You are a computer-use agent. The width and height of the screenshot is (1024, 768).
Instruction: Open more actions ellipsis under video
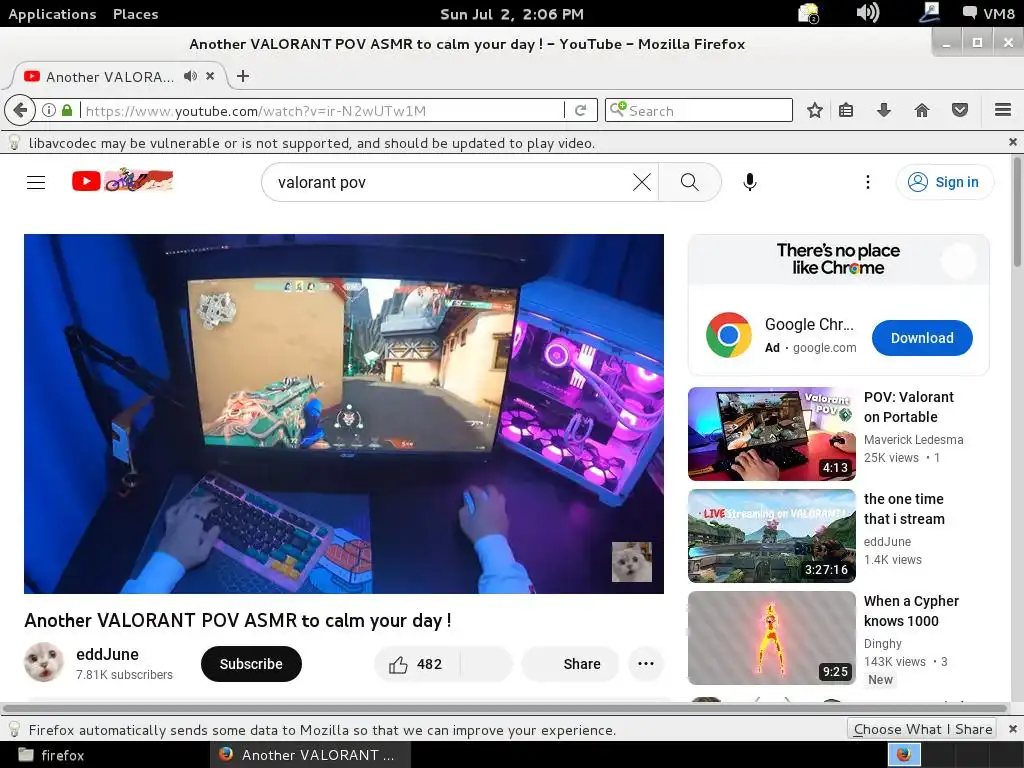[x=646, y=664]
